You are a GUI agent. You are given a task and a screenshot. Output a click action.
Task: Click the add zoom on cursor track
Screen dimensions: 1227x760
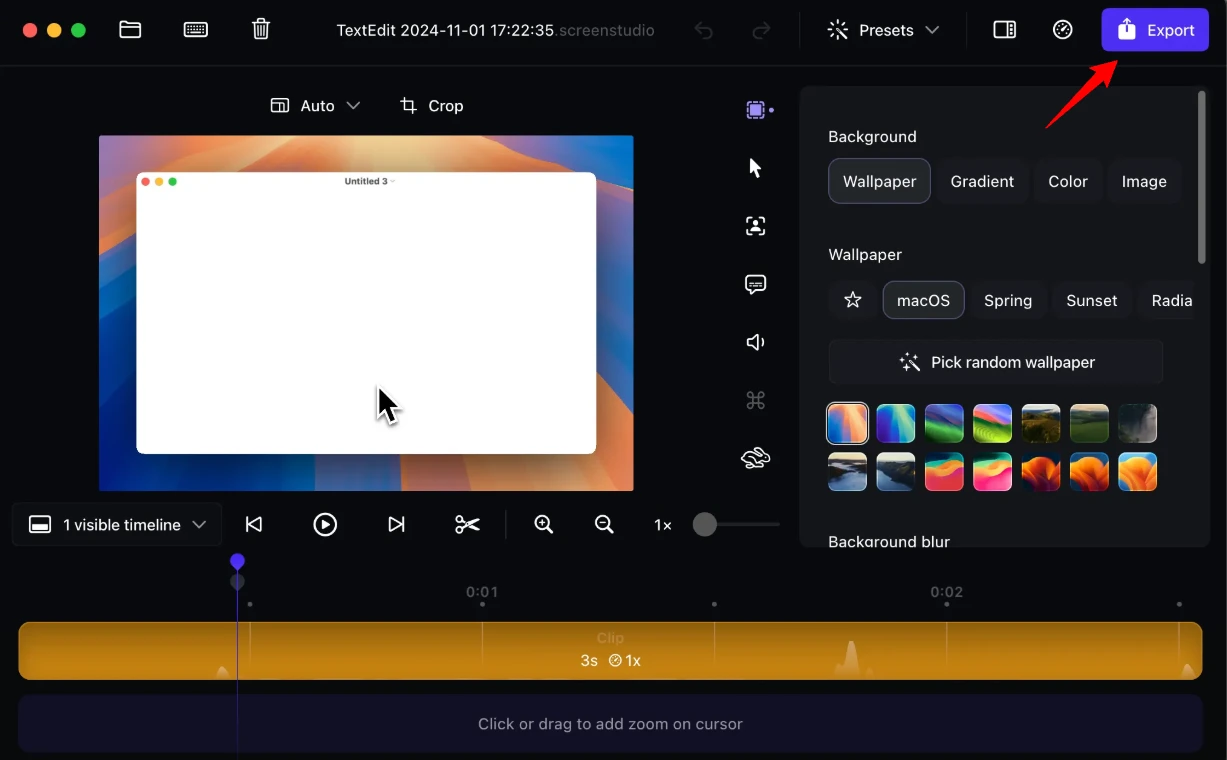(x=610, y=724)
